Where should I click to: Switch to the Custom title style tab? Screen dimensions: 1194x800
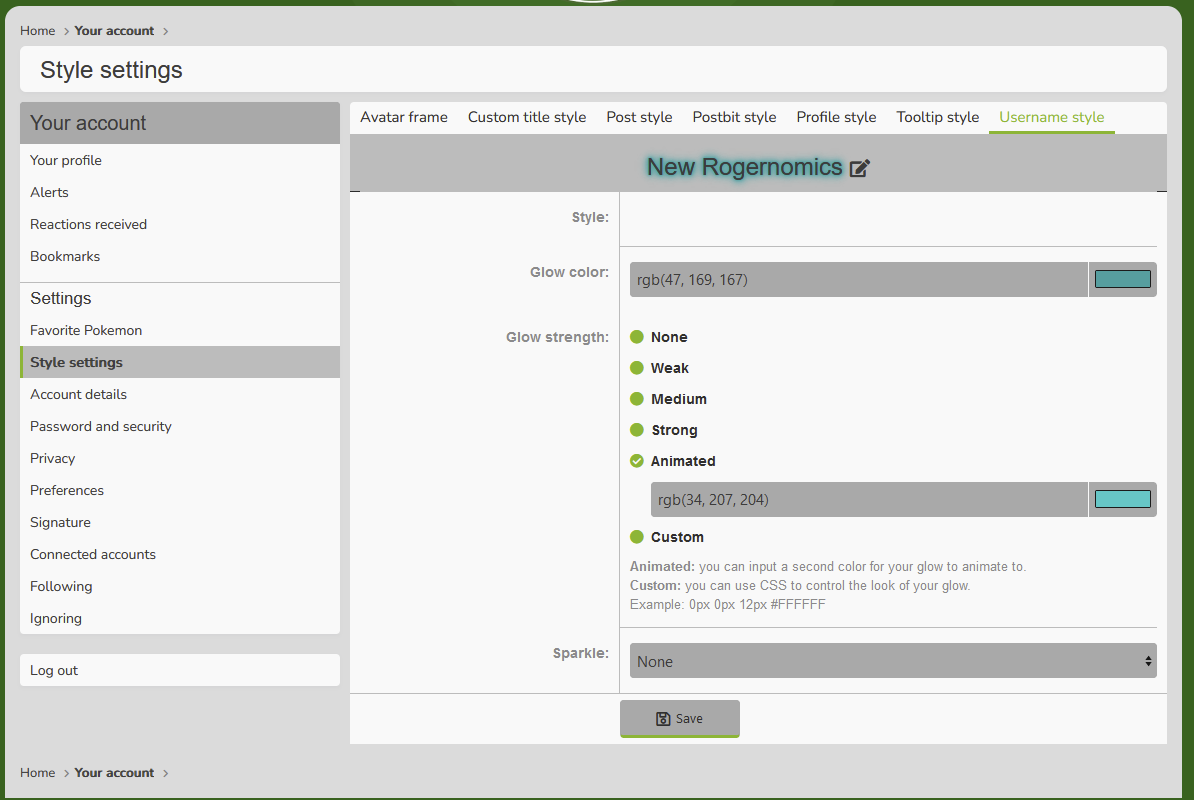click(527, 117)
